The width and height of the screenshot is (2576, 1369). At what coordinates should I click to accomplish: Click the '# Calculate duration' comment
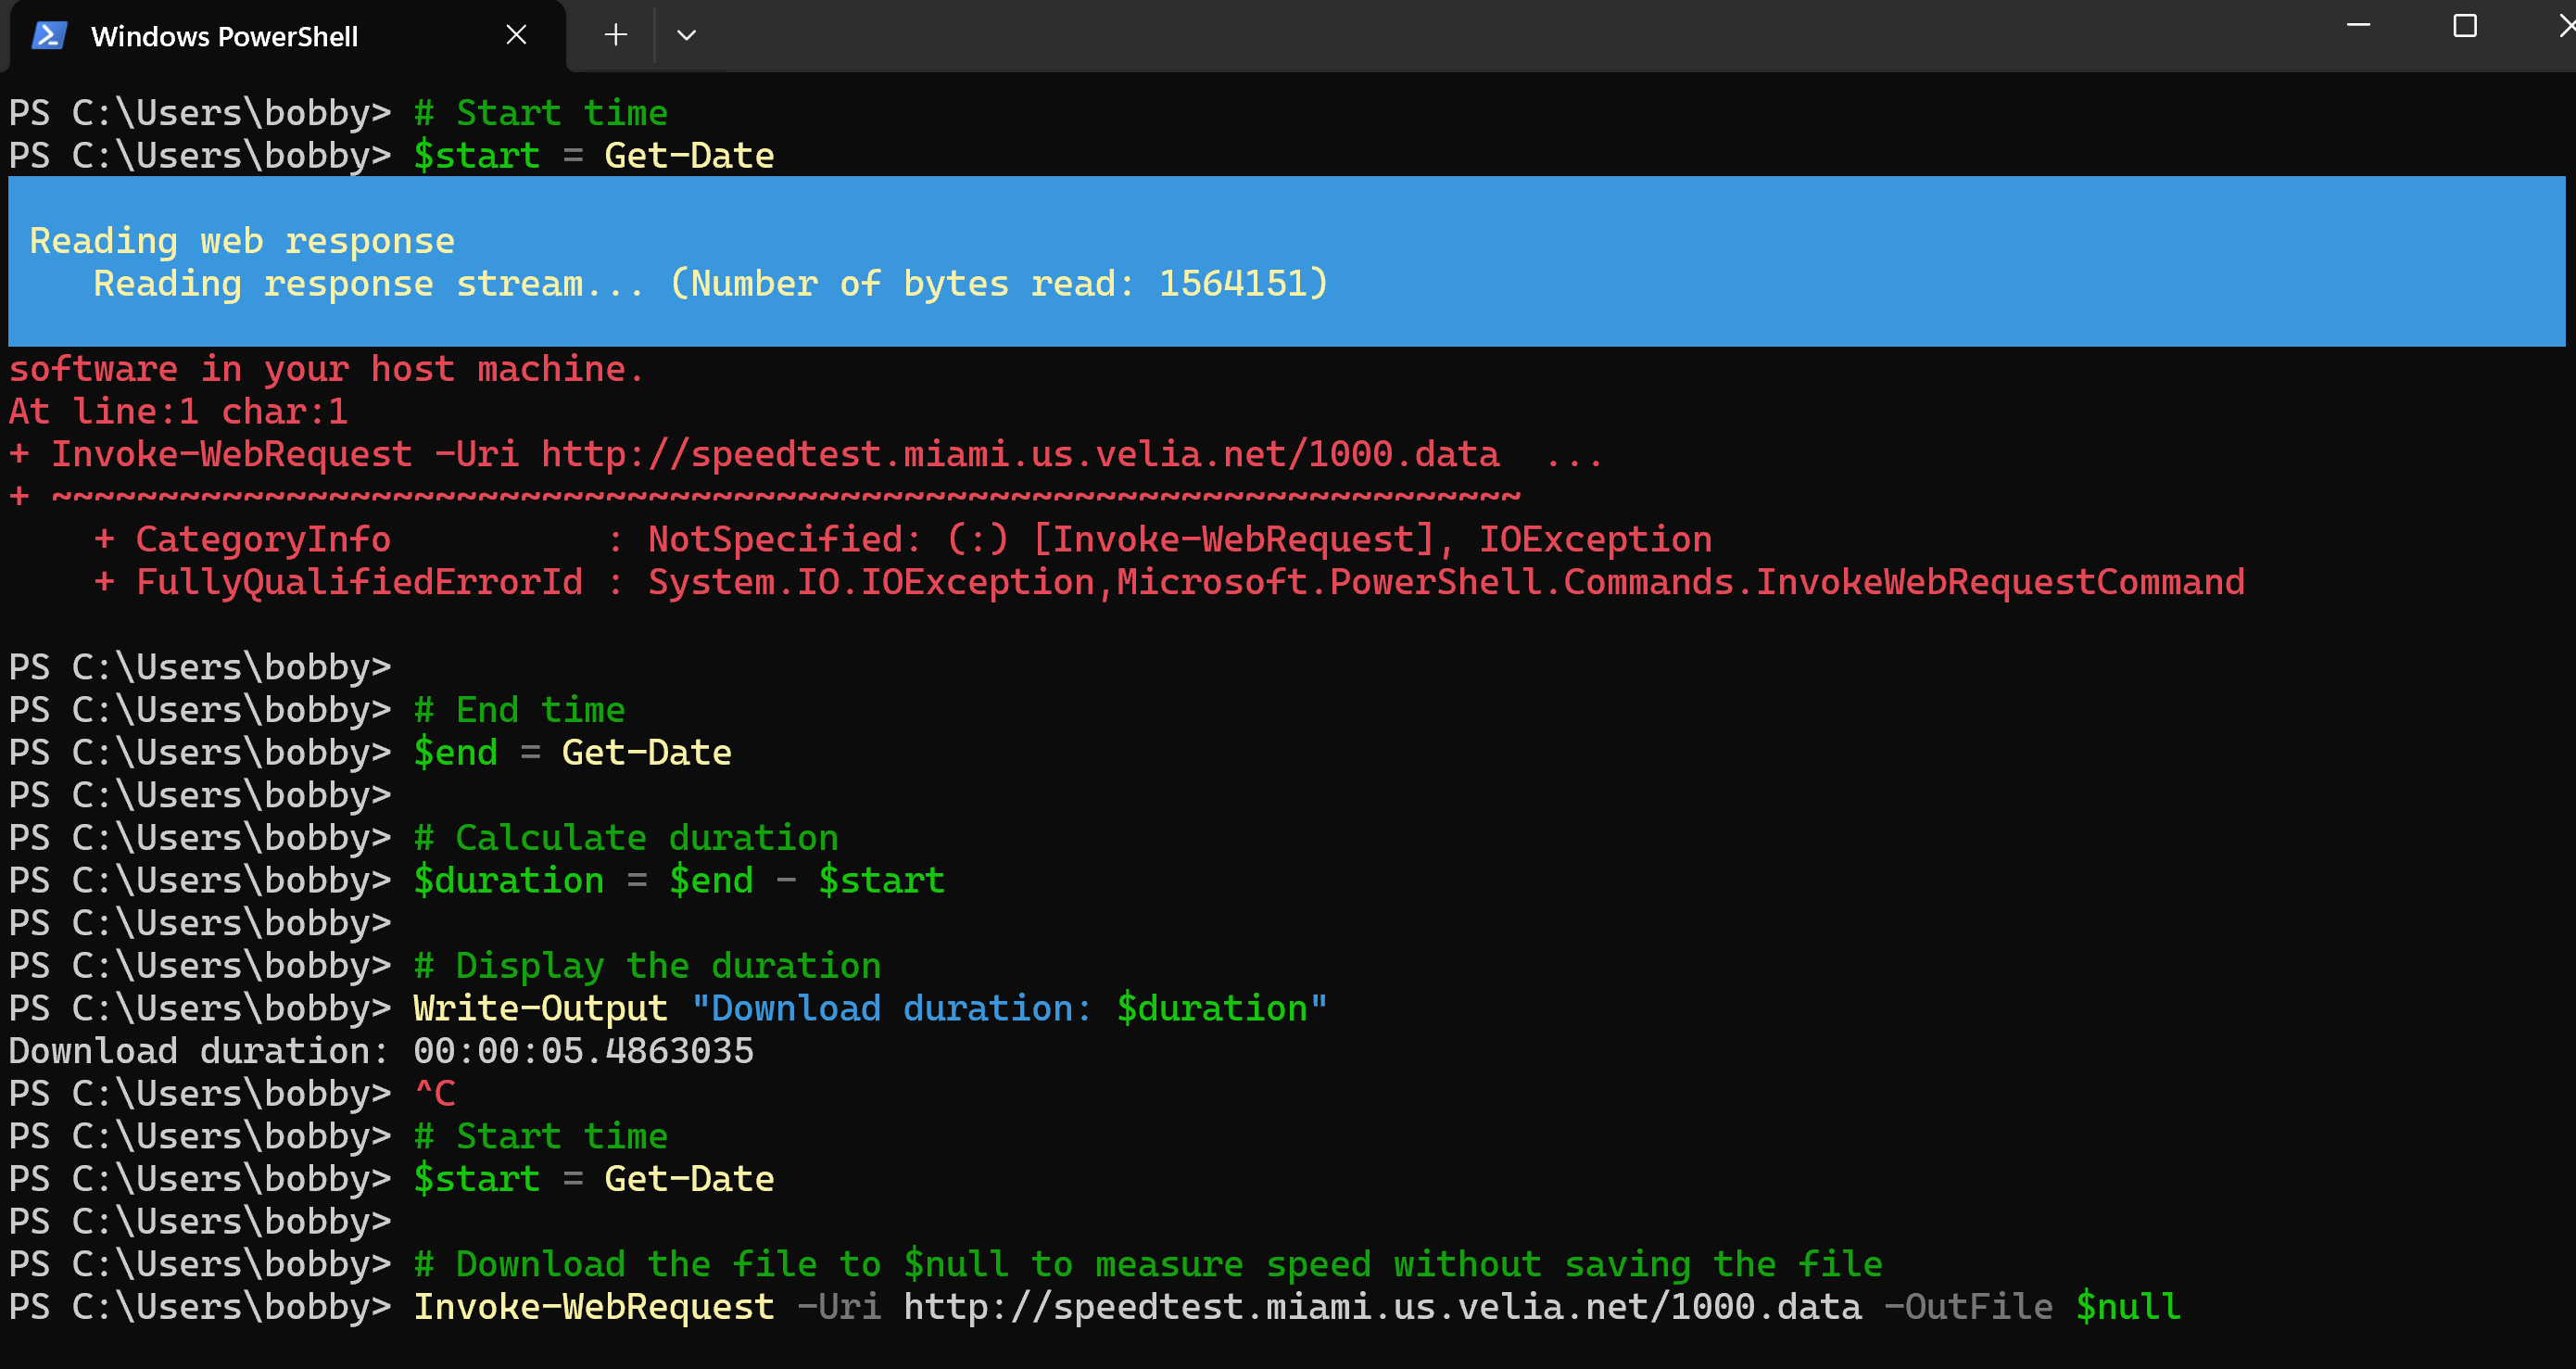[x=626, y=838]
